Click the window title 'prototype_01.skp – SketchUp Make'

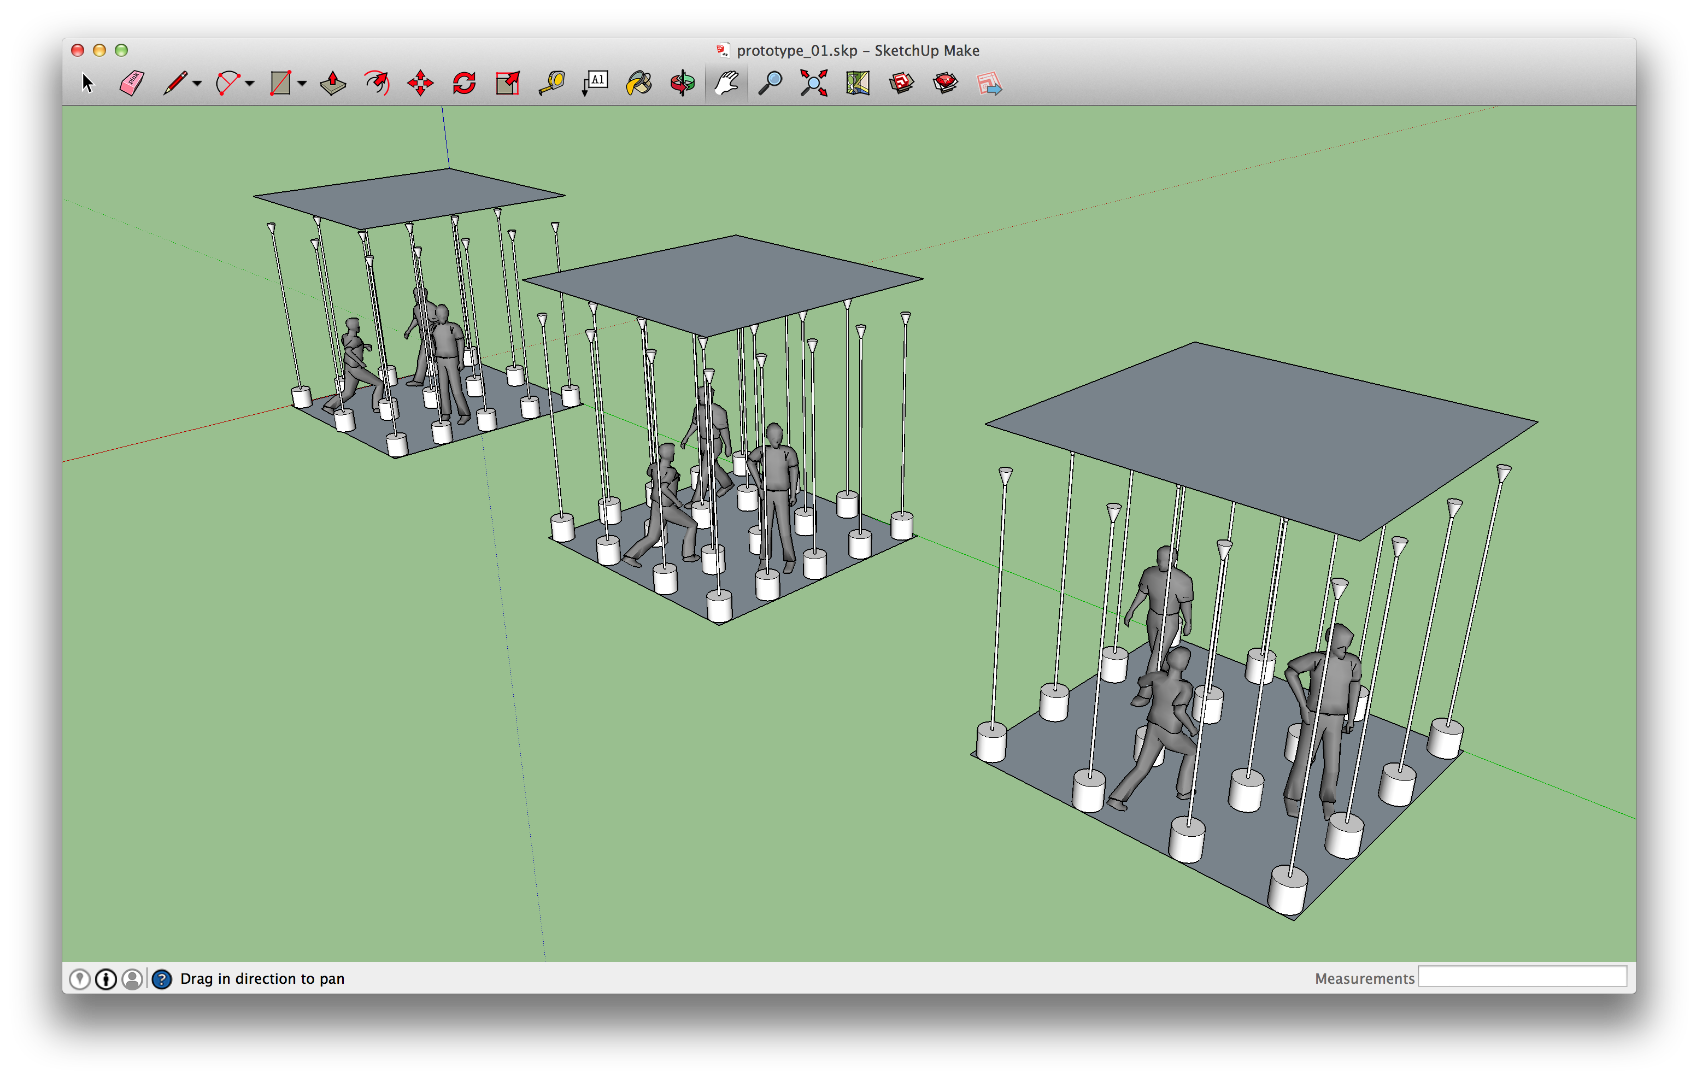pos(858,51)
